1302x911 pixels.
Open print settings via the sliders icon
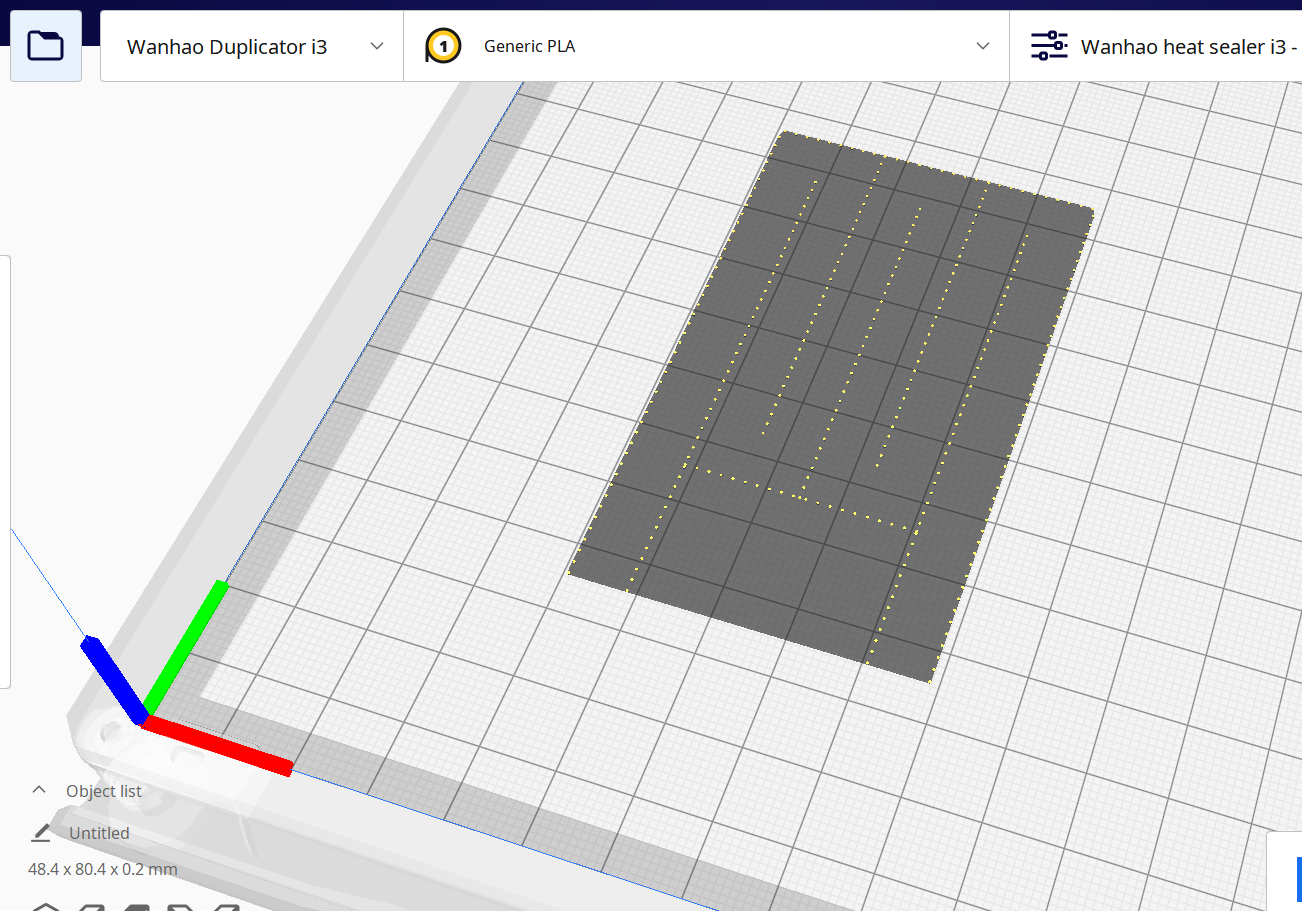[x=1049, y=45]
